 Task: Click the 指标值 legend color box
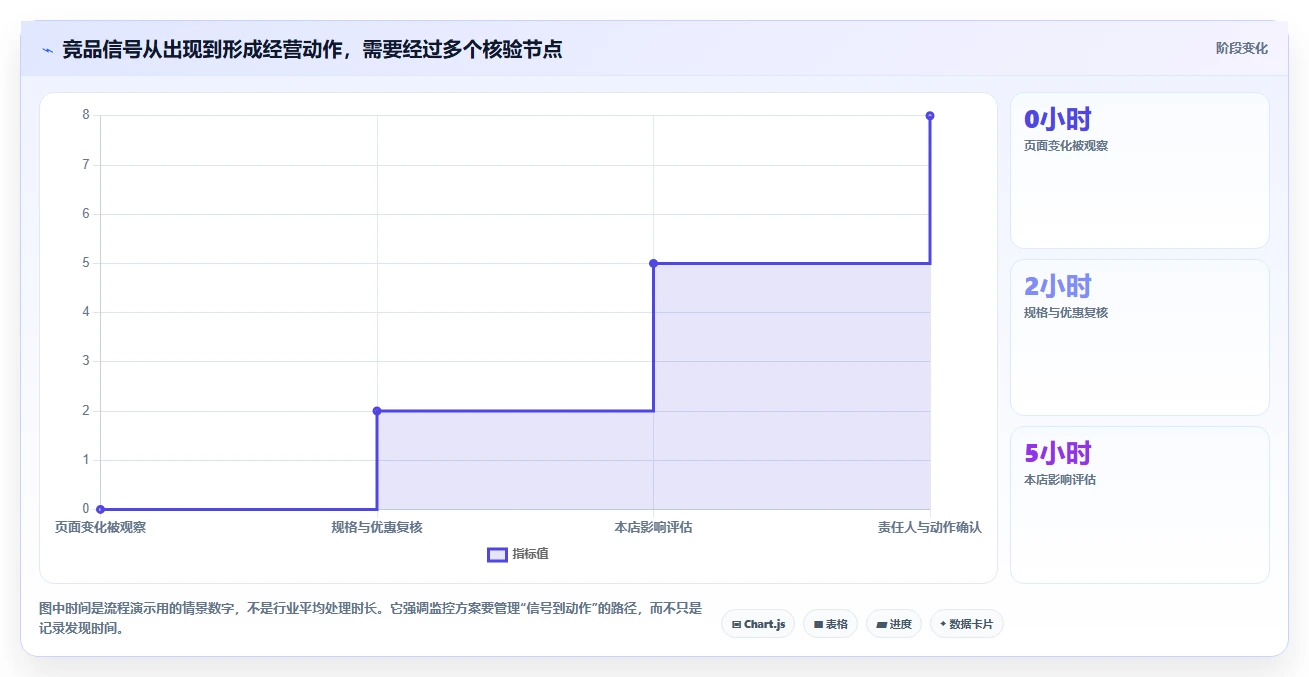click(497, 554)
